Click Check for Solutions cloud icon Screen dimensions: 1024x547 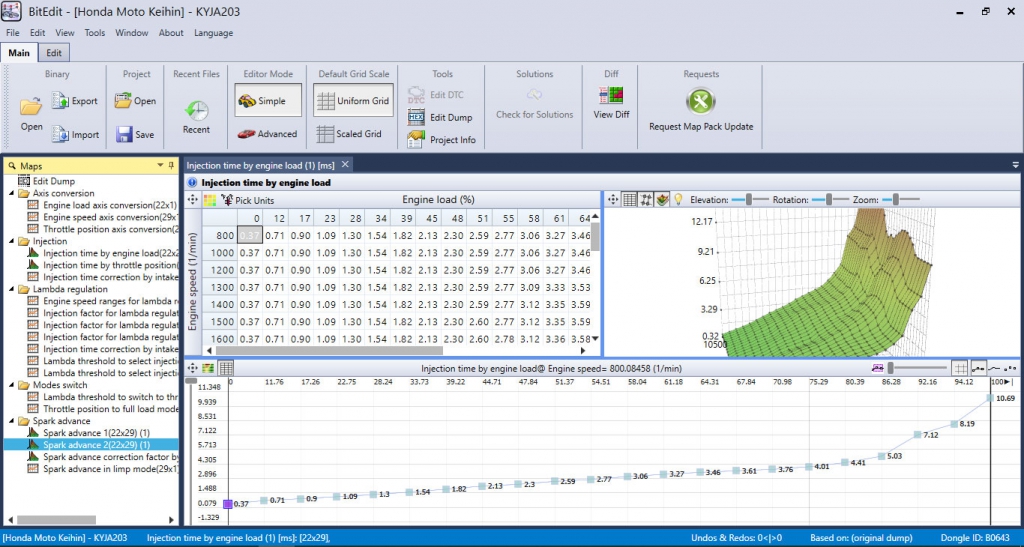pyautogui.click(x=534, y=95)
